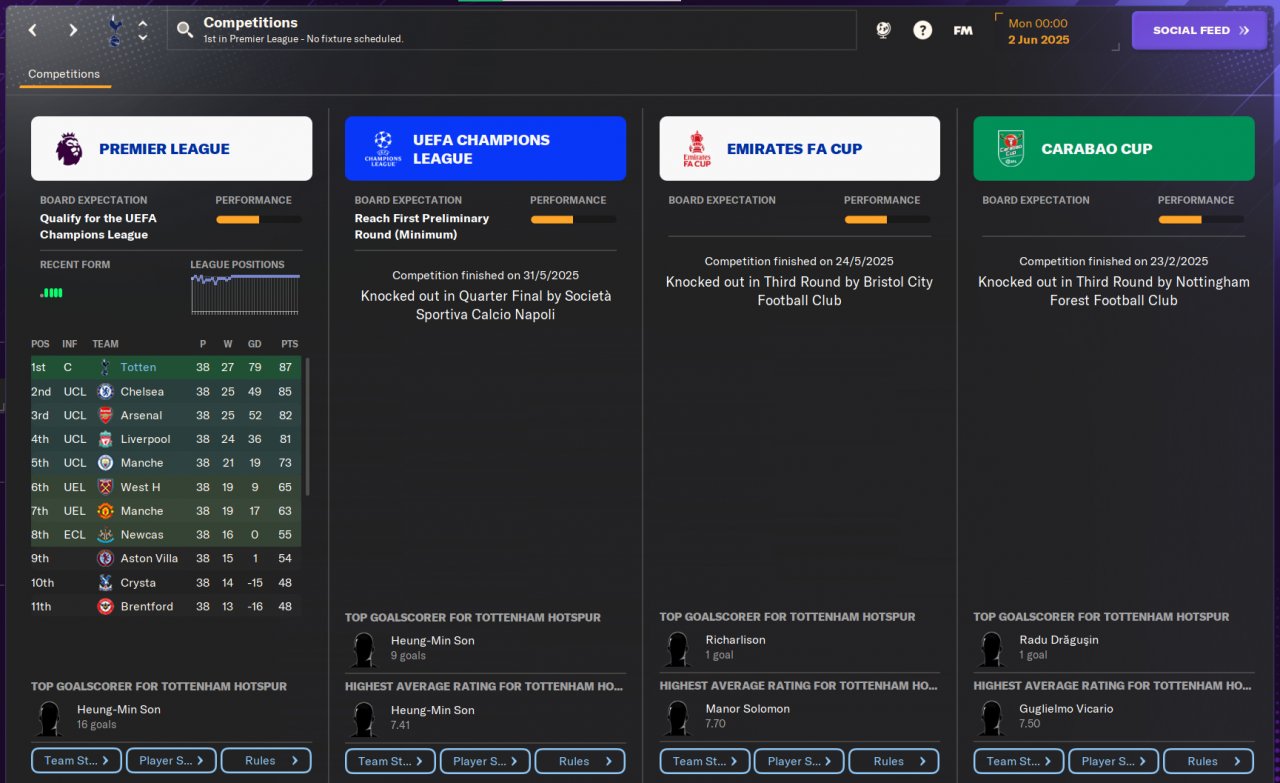This screenshot has width=1280, height=783.
Task: Click Crystal Palace's badge in the table
Action: (x=105, y=583)
